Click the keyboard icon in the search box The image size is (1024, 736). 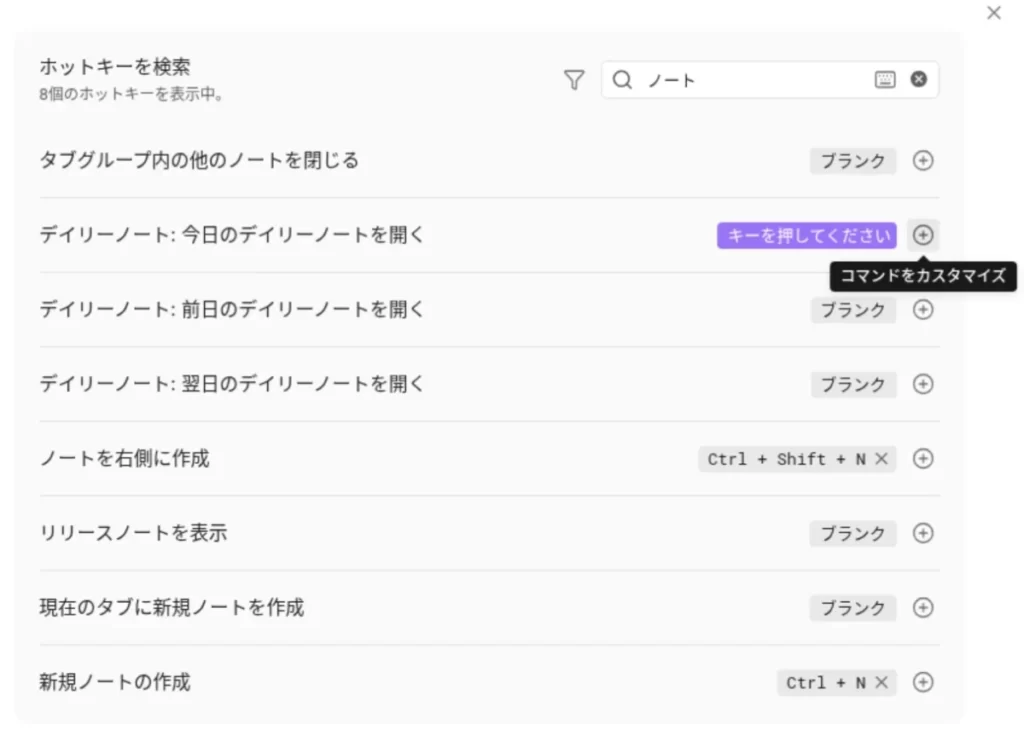point(885,80)
